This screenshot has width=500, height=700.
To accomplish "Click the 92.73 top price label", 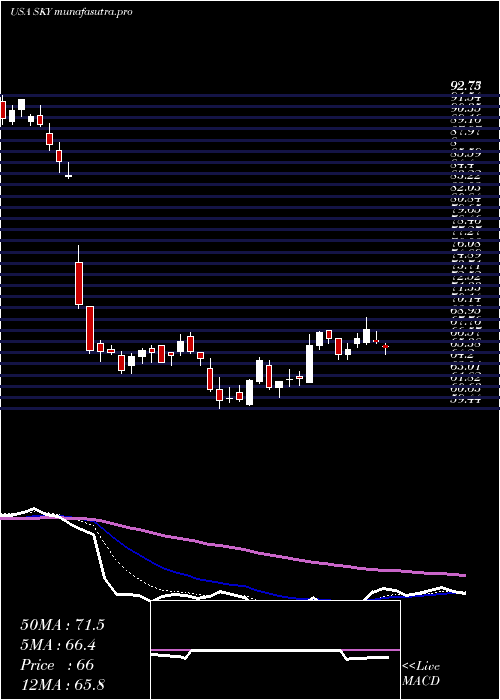I will click(466, 85).
